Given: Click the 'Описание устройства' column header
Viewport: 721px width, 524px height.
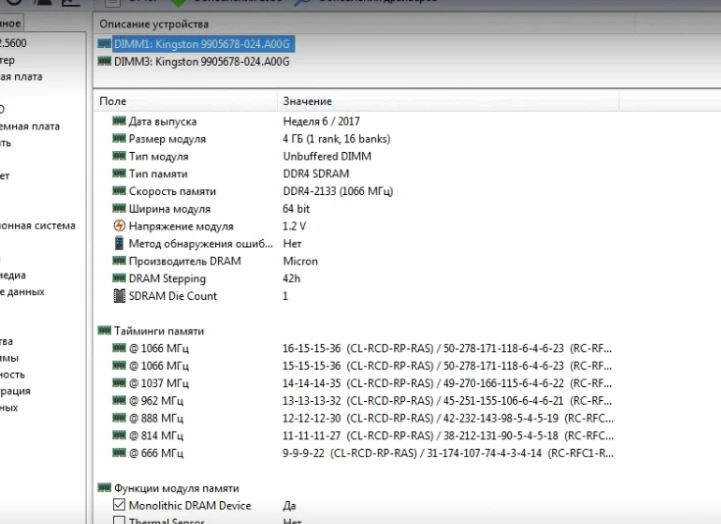Looking at the screenshot, I should pos(154,24).
